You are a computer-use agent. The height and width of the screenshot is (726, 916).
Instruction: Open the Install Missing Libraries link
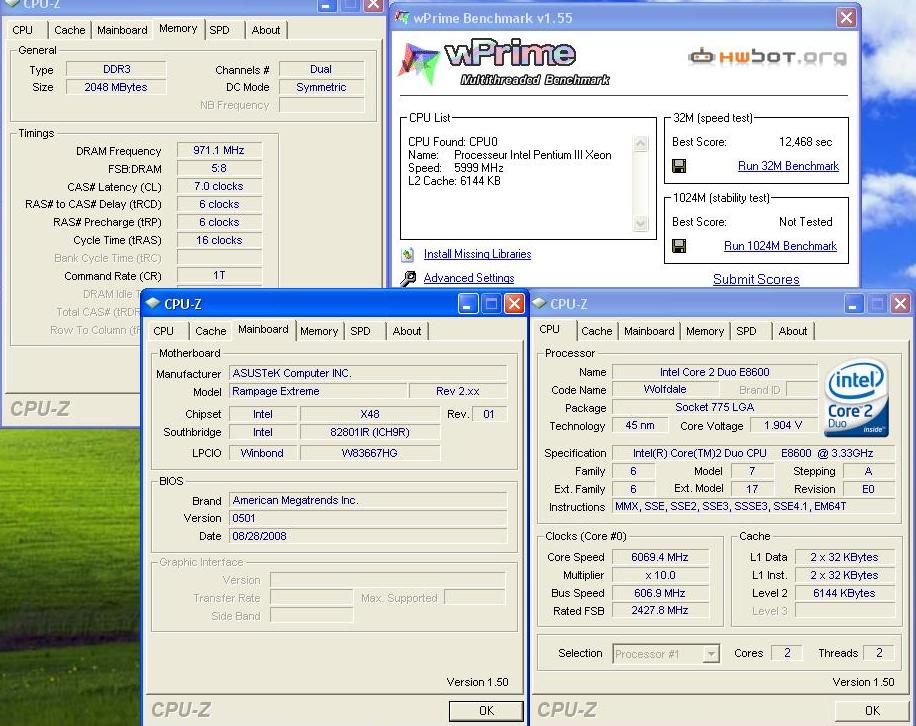coord(477,254)
